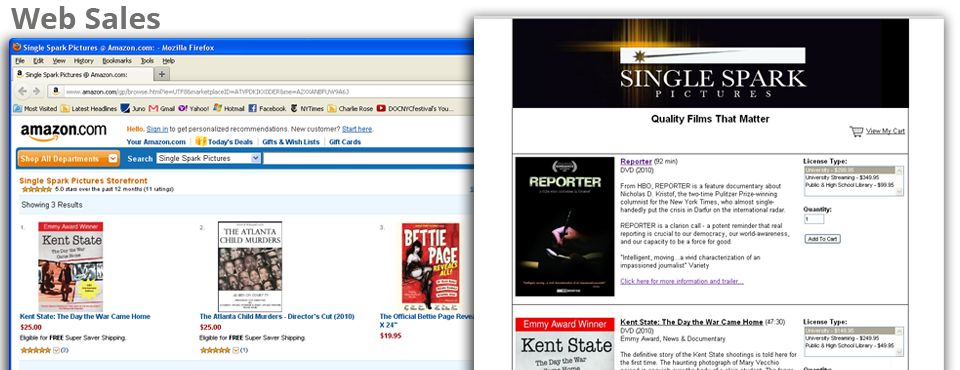
Task: Click the (3) review count under Kent State
Action: [x=64, y=350]
